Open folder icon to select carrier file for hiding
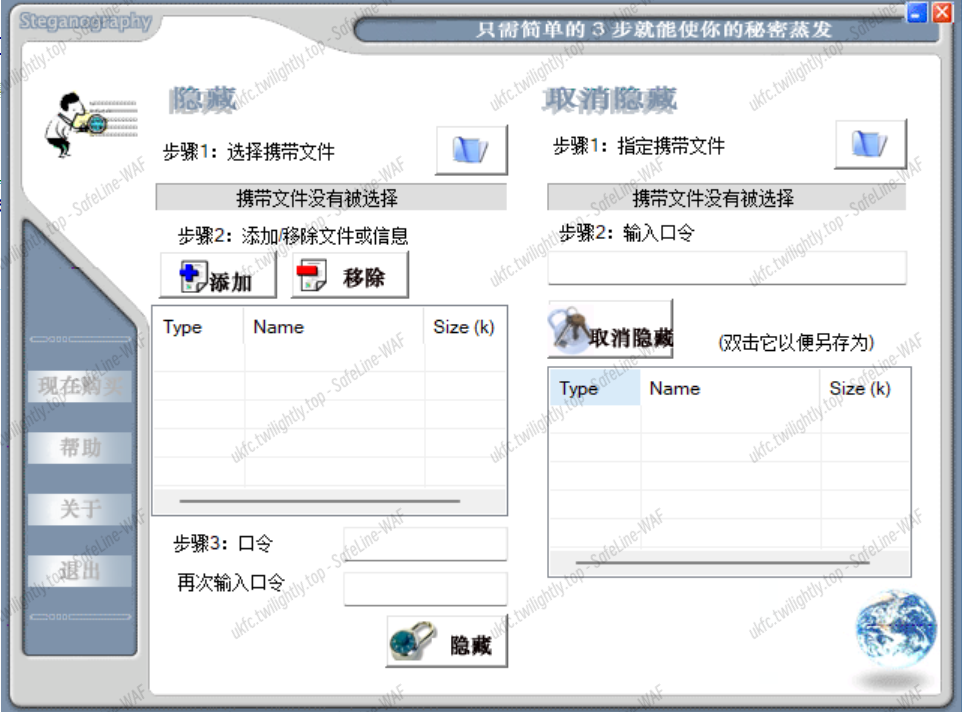Viewport: 962px width, 712px height. coord(471,150)
